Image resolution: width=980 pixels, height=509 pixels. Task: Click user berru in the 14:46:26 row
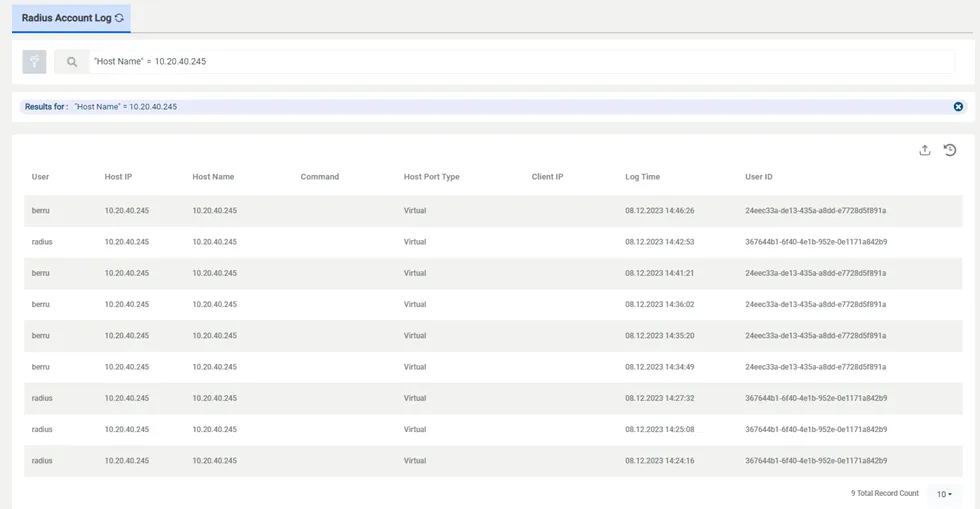coord(41,211)
